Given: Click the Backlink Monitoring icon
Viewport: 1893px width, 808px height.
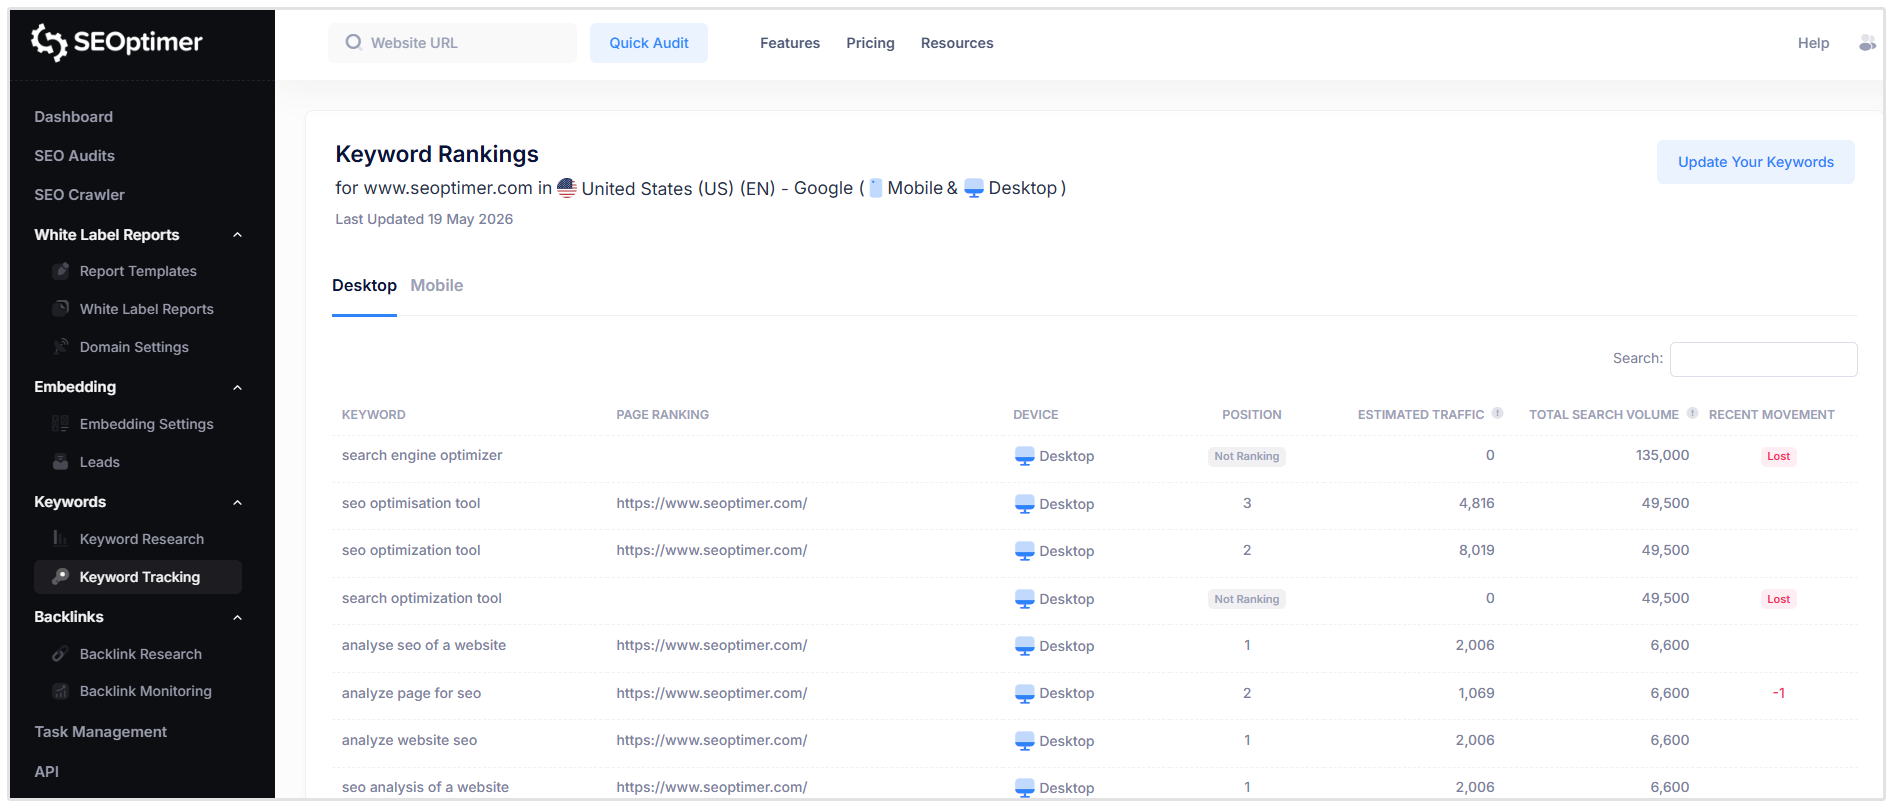Looking at the screenshot, I should point(61,691).
